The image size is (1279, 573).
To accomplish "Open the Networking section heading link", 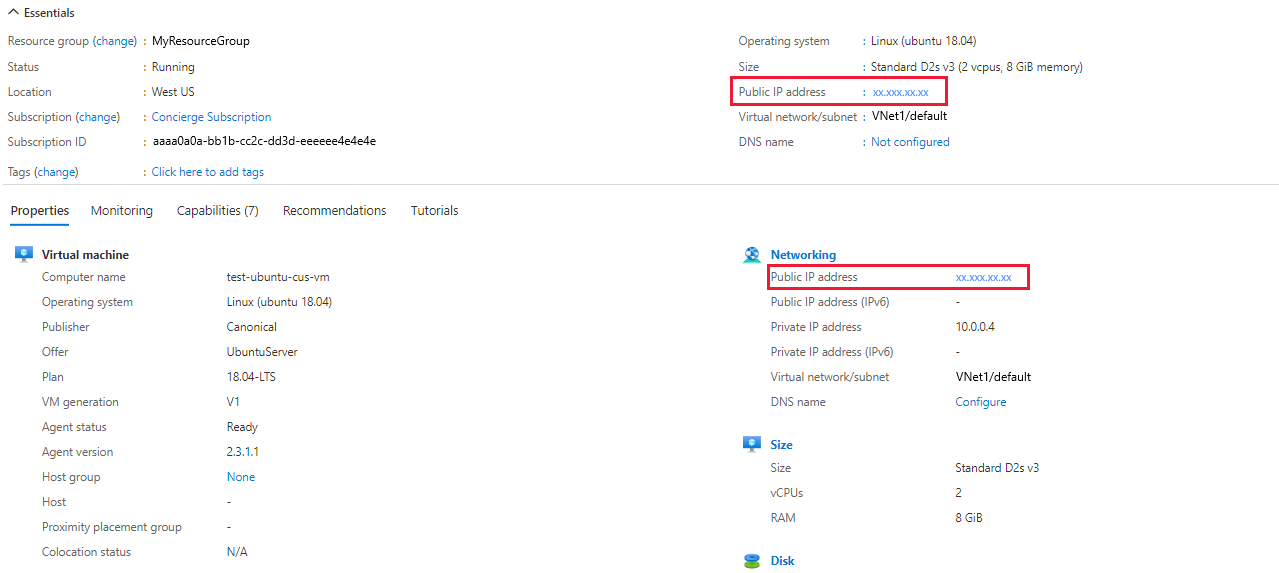I will coord(803,255).
